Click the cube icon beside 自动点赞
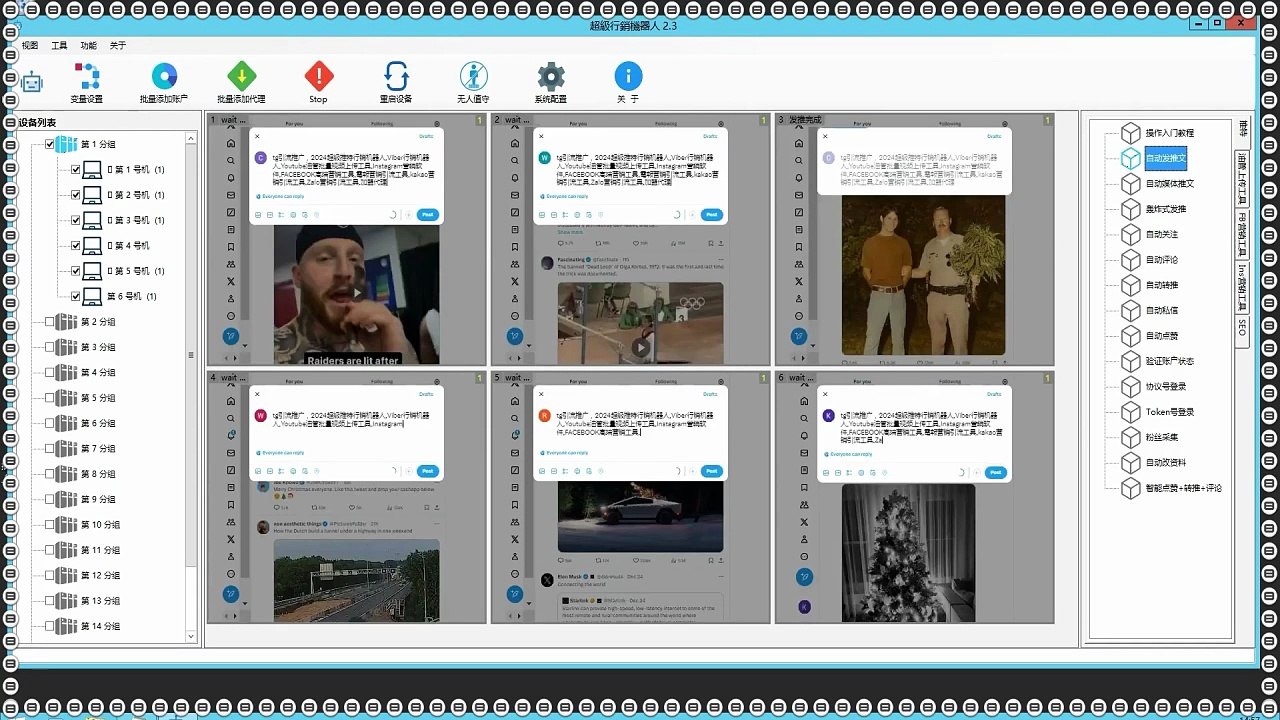Viewport: 1280px width, 720px height. click(x=1130, y=336)
